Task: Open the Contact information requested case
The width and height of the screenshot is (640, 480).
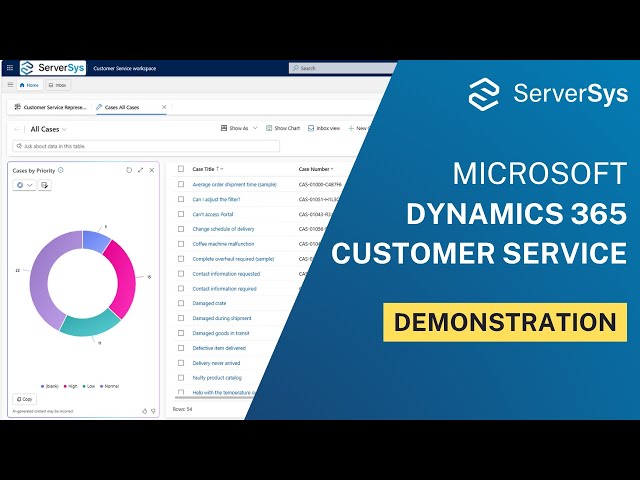Action: point(226,274)
